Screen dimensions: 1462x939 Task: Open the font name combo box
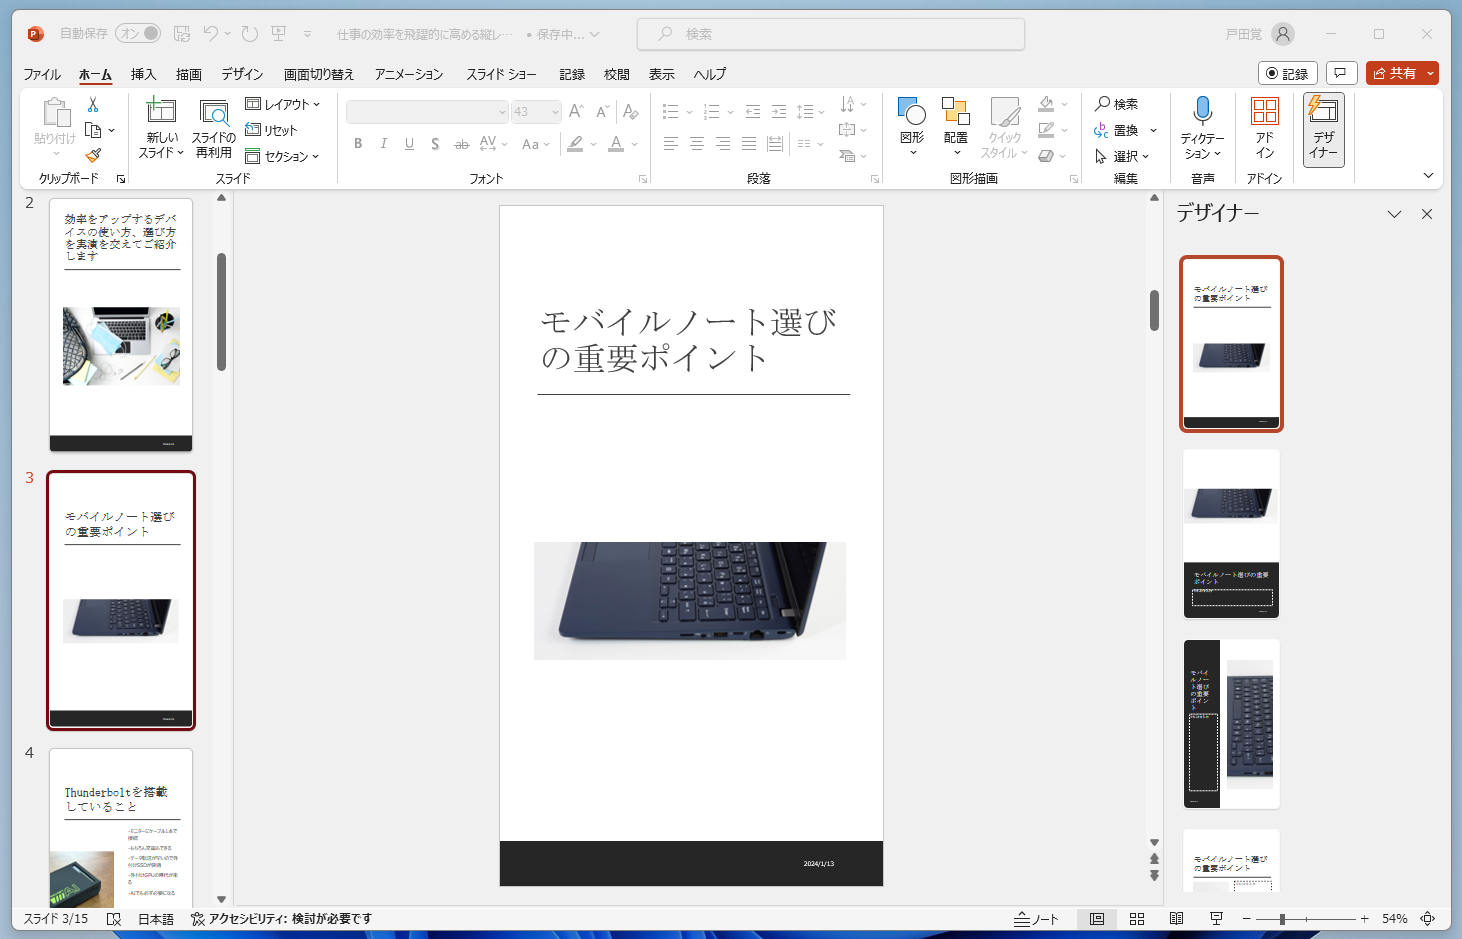coord(428,112)
